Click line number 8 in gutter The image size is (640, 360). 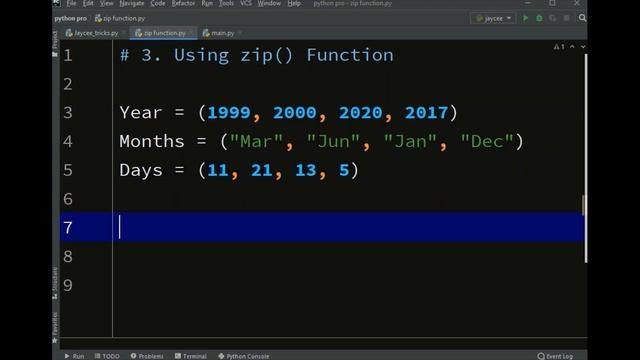coord(68,256)
